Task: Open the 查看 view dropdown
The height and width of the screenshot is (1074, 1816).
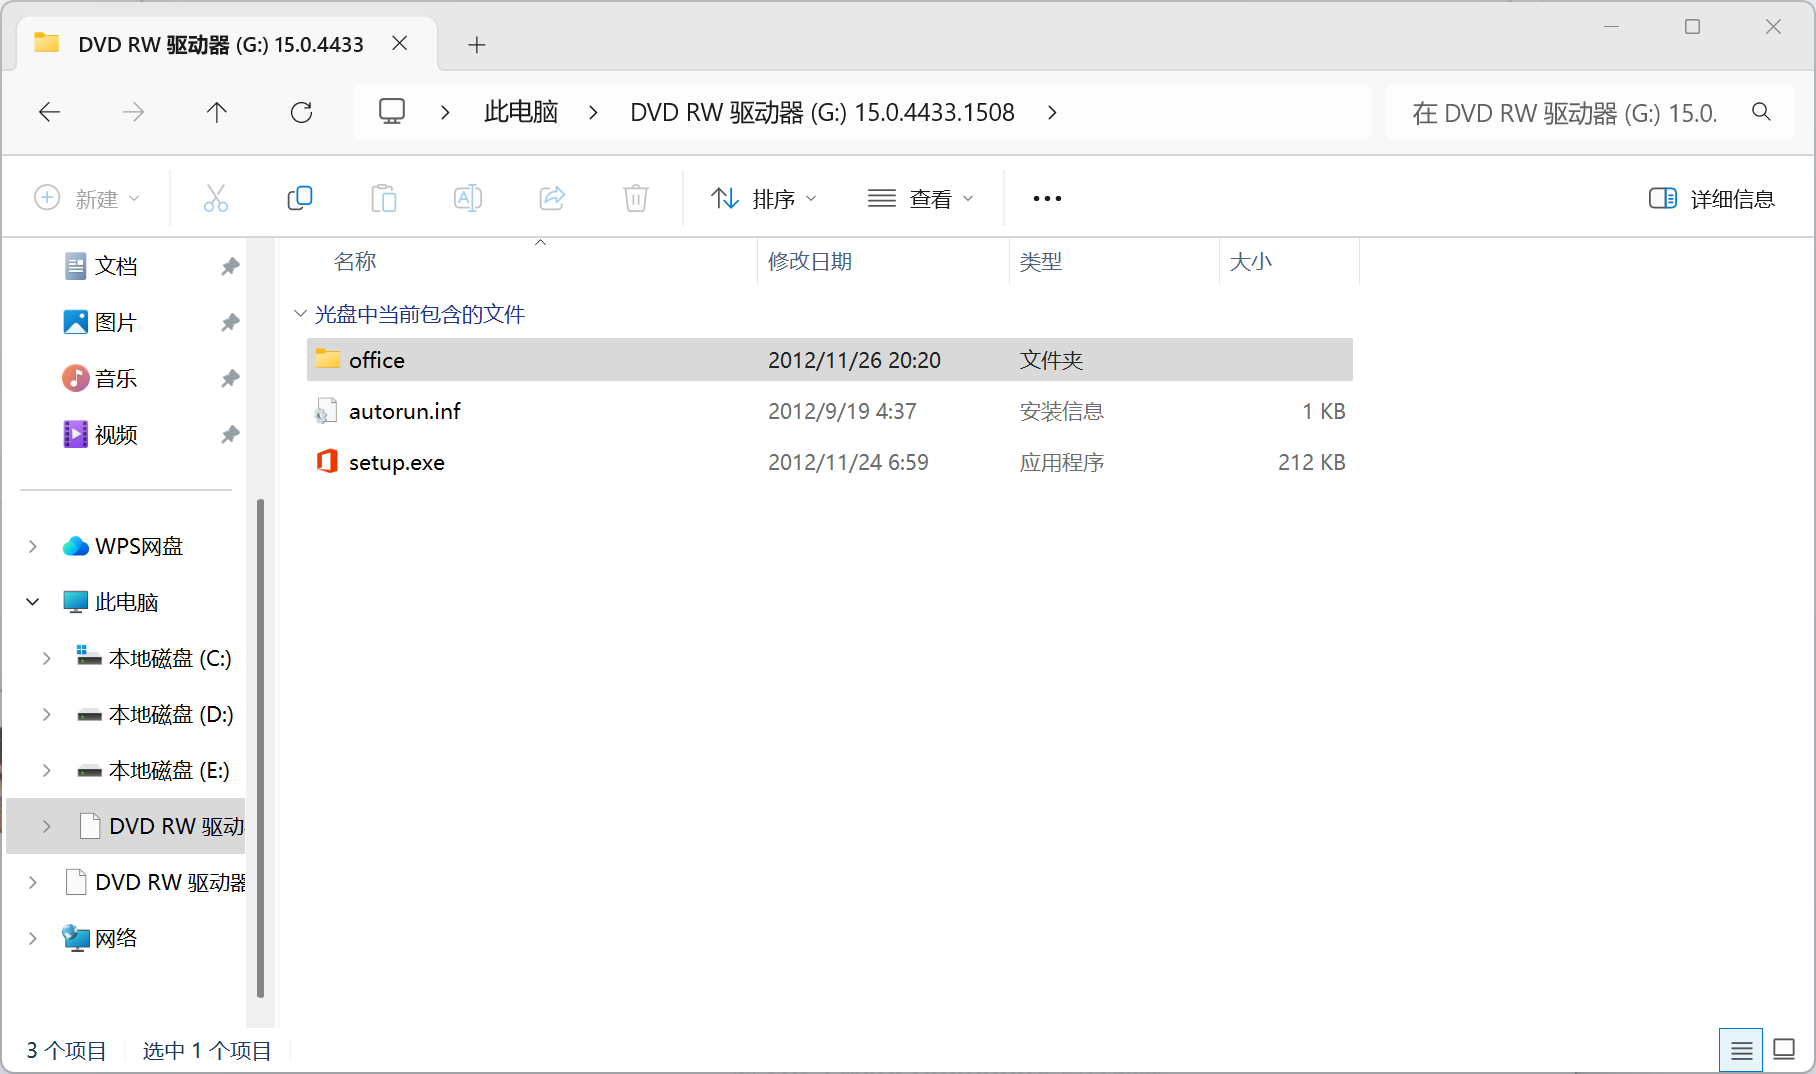Action: [x=920, y=198]
